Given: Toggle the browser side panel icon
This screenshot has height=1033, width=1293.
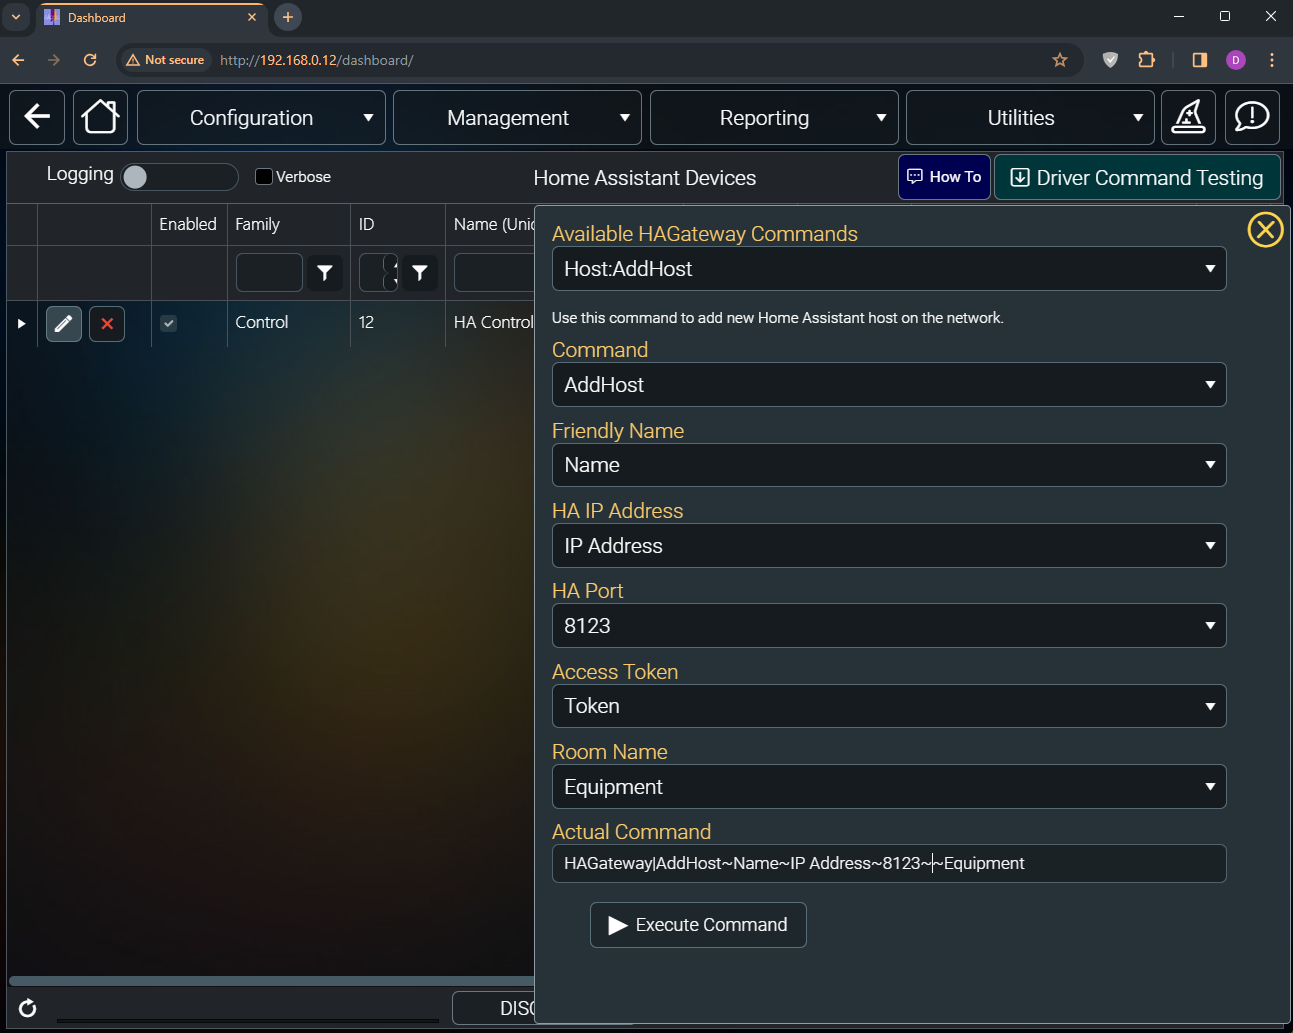Looking at the screenshot, I should point(1200,60).
